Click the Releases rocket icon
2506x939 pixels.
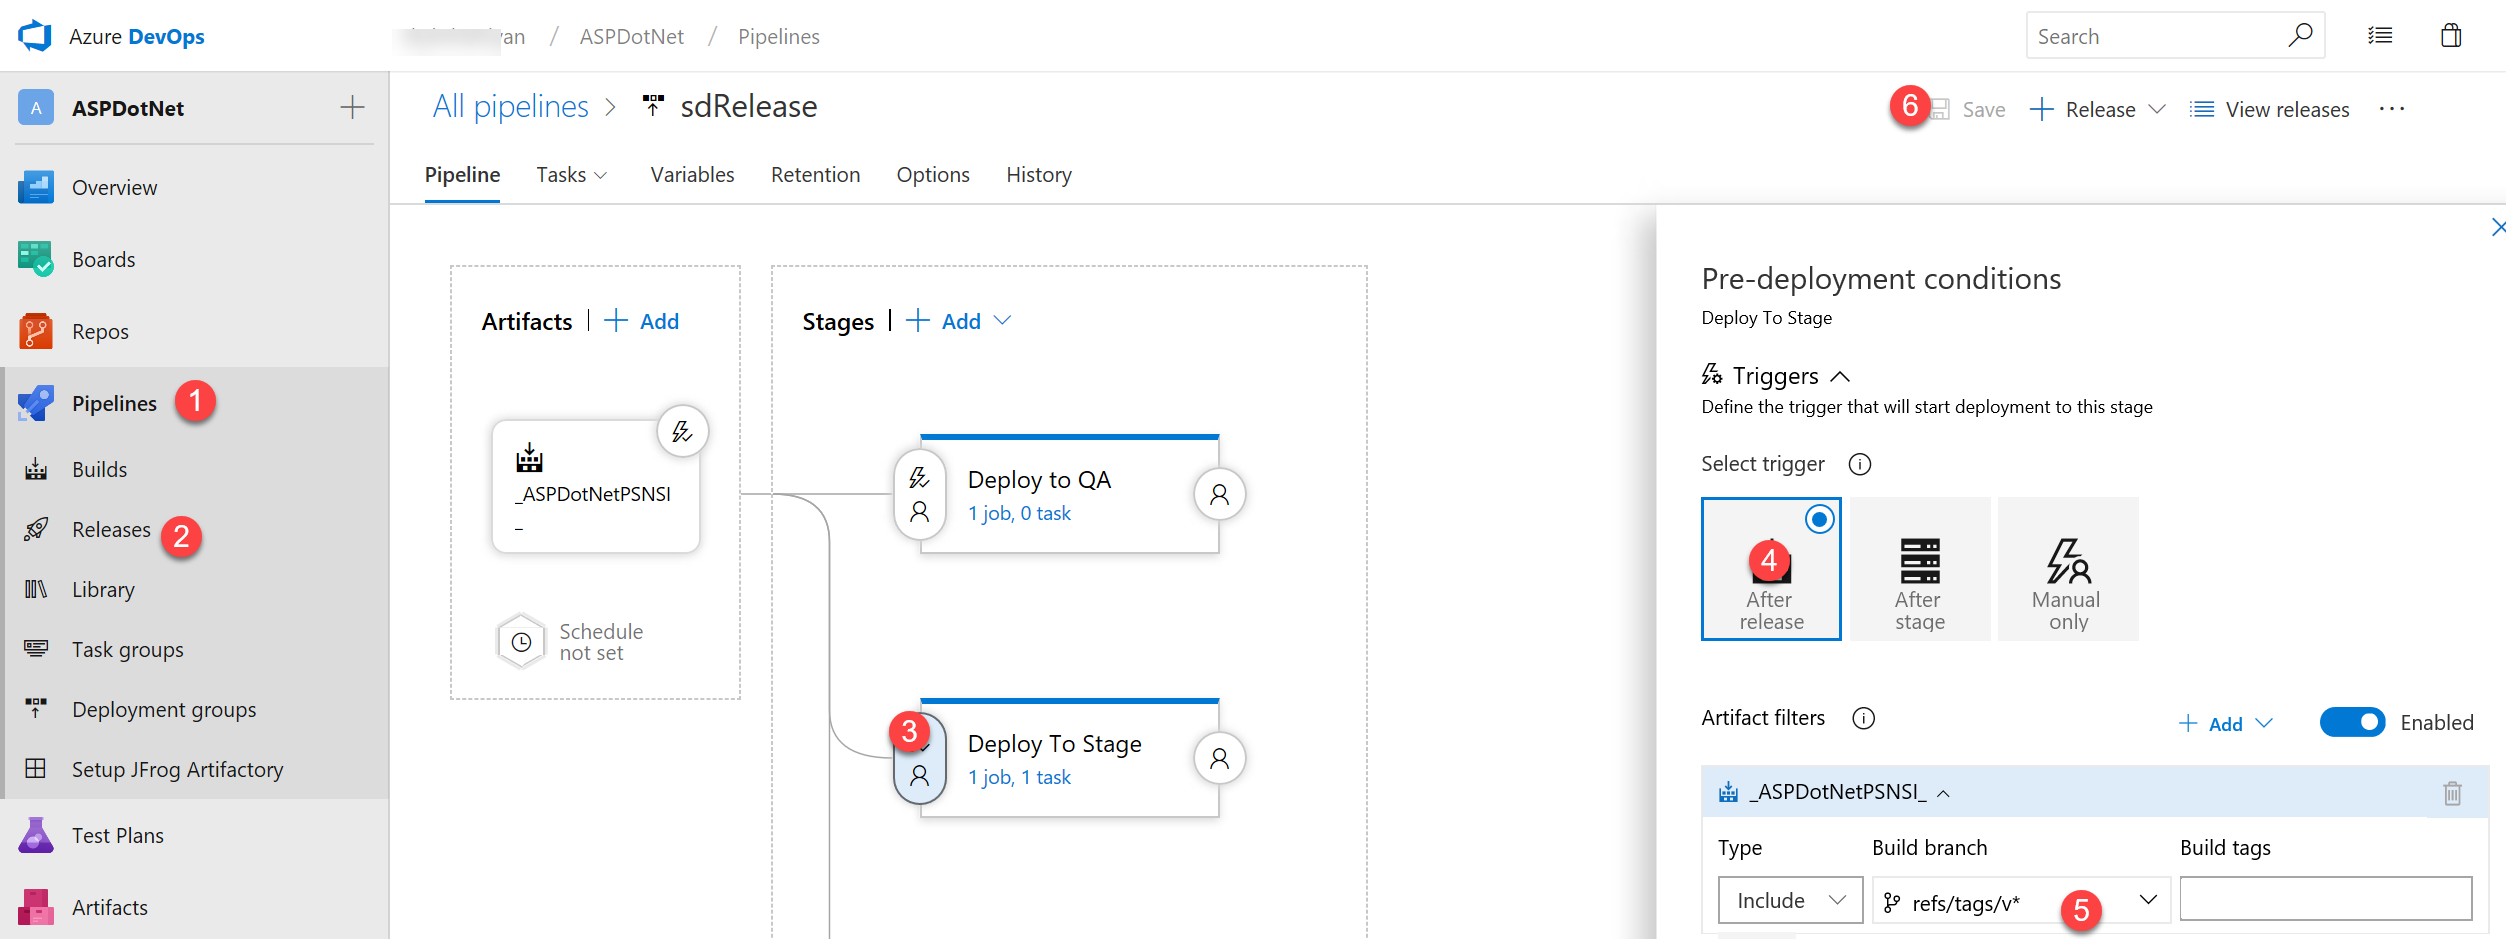click(x=36, y=529)
